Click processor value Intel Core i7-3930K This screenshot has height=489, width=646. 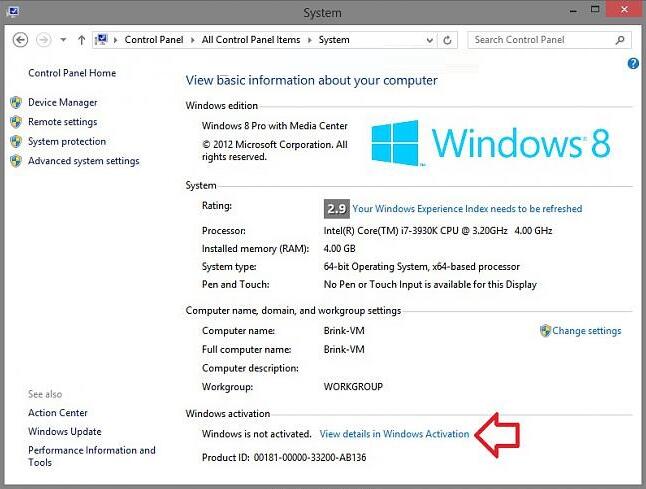tap(438, 231)
